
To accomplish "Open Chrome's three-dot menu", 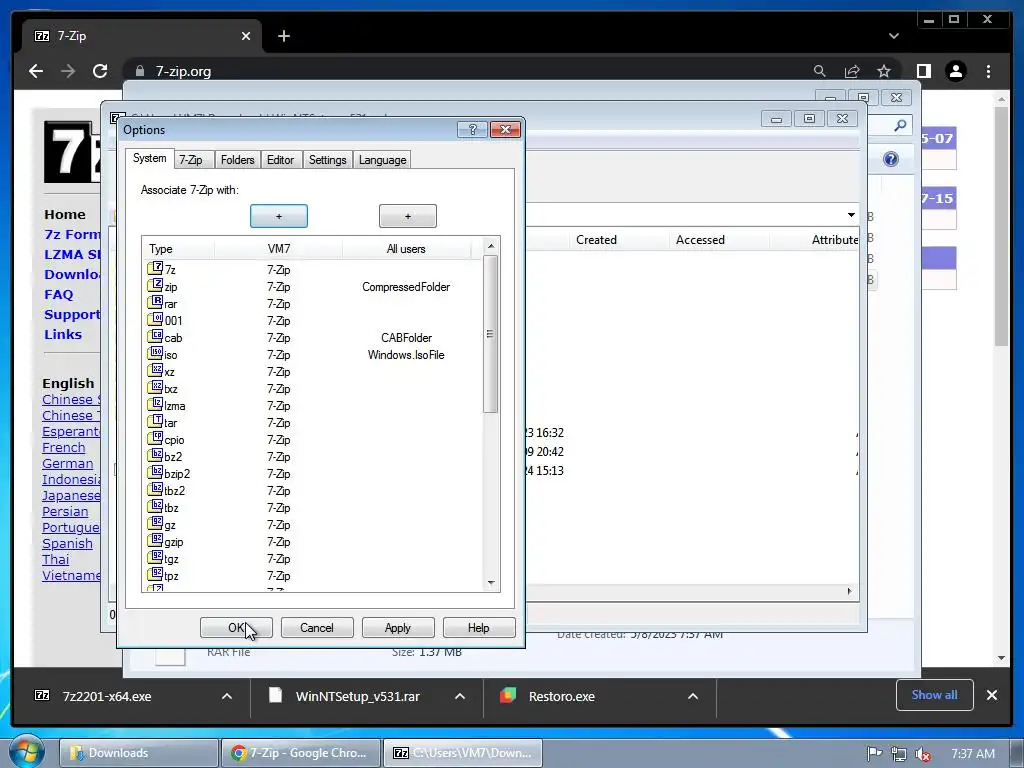I will tap(989, 71).
